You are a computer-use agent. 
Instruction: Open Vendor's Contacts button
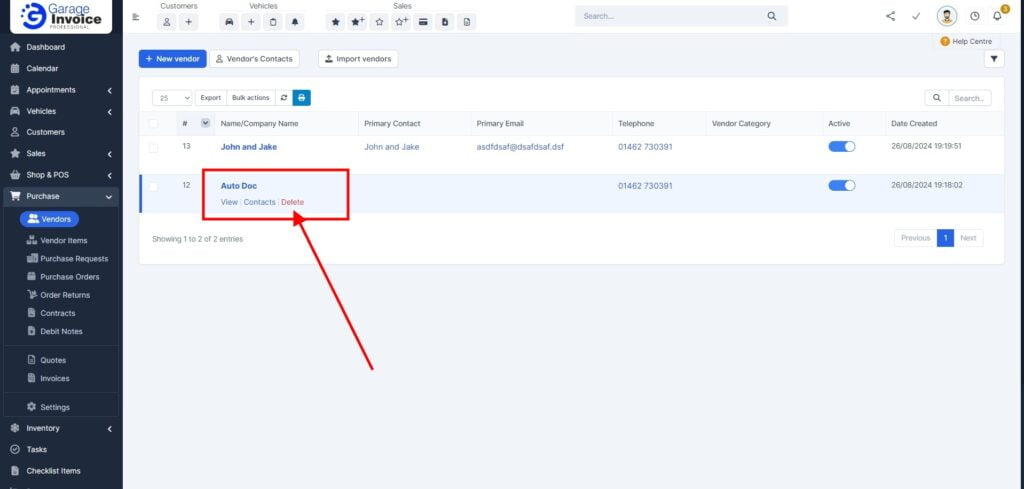pos(254,59)
